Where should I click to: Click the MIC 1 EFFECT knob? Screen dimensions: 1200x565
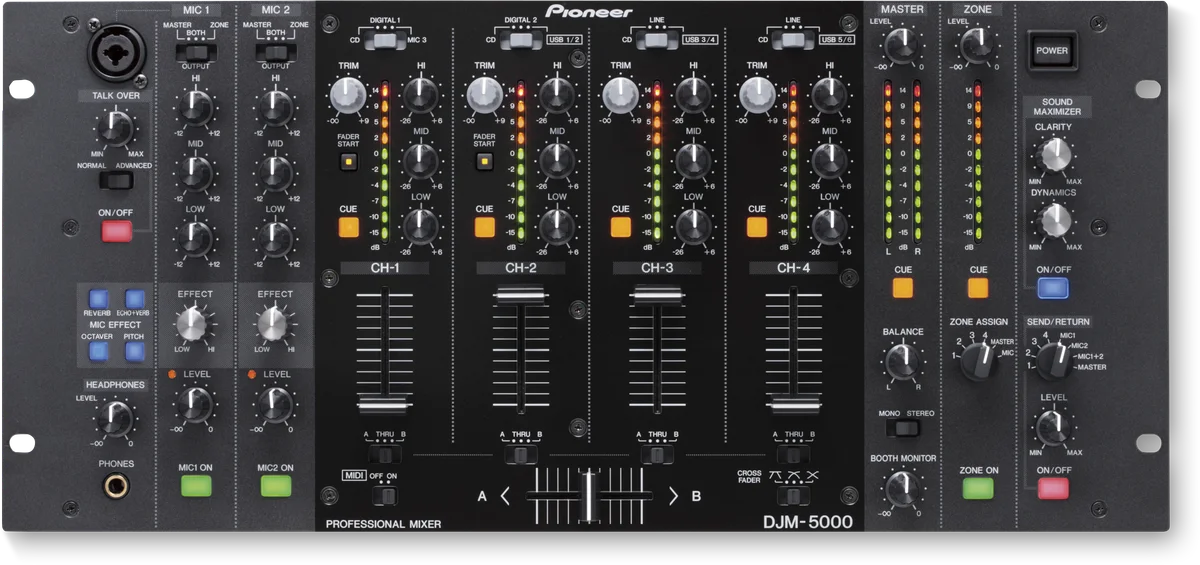click(194, 324)
